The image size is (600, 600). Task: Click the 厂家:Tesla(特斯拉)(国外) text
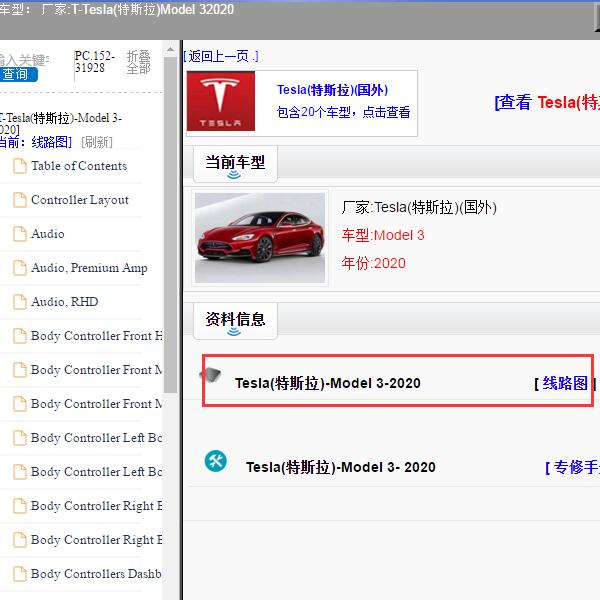(419, 207)
